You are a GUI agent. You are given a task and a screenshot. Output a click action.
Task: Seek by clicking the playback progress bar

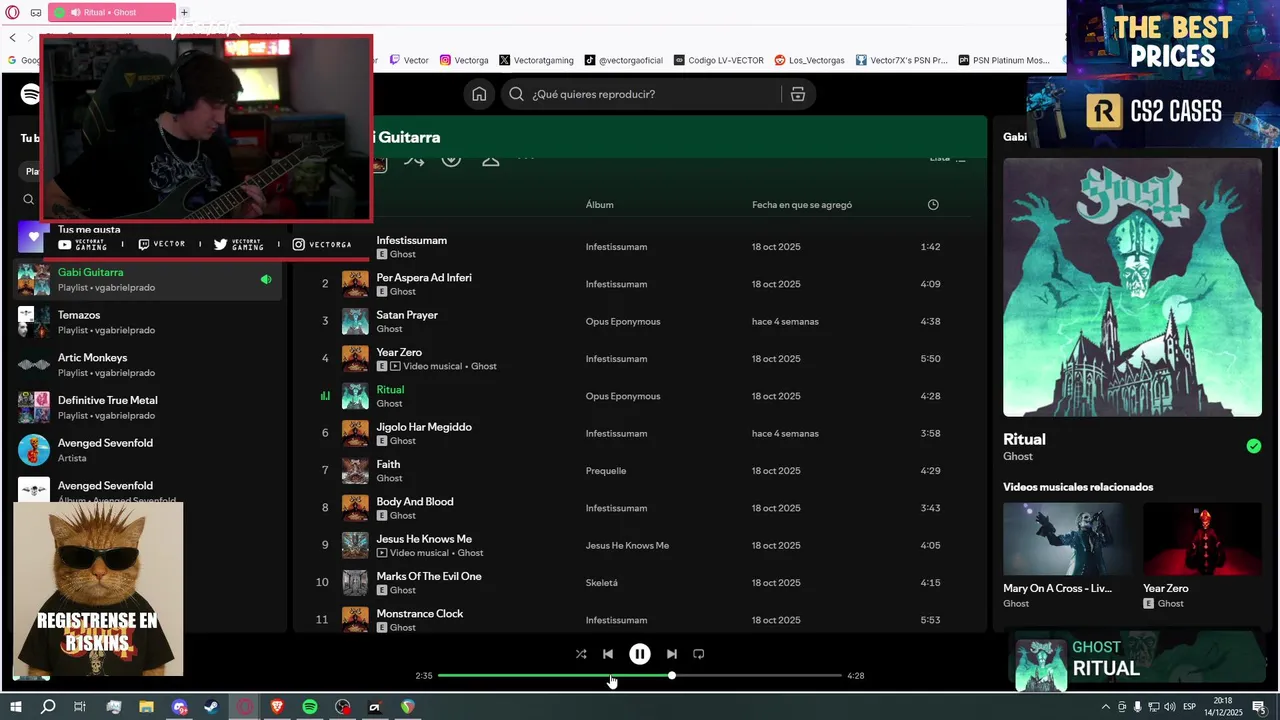click(640, 676)
